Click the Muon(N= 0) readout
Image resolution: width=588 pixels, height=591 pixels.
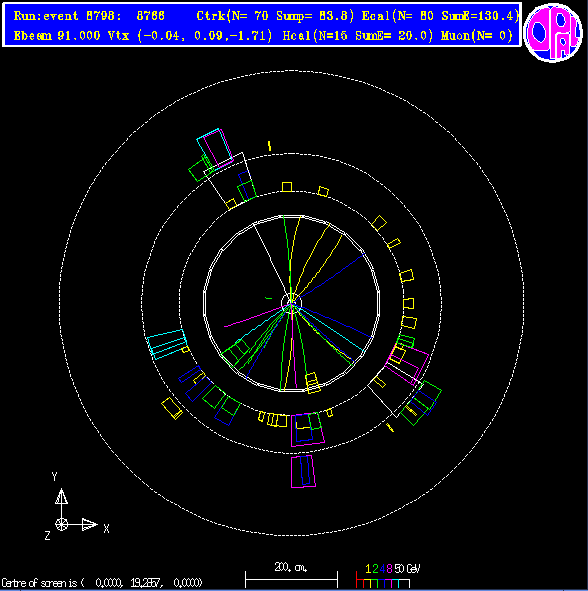477,36
